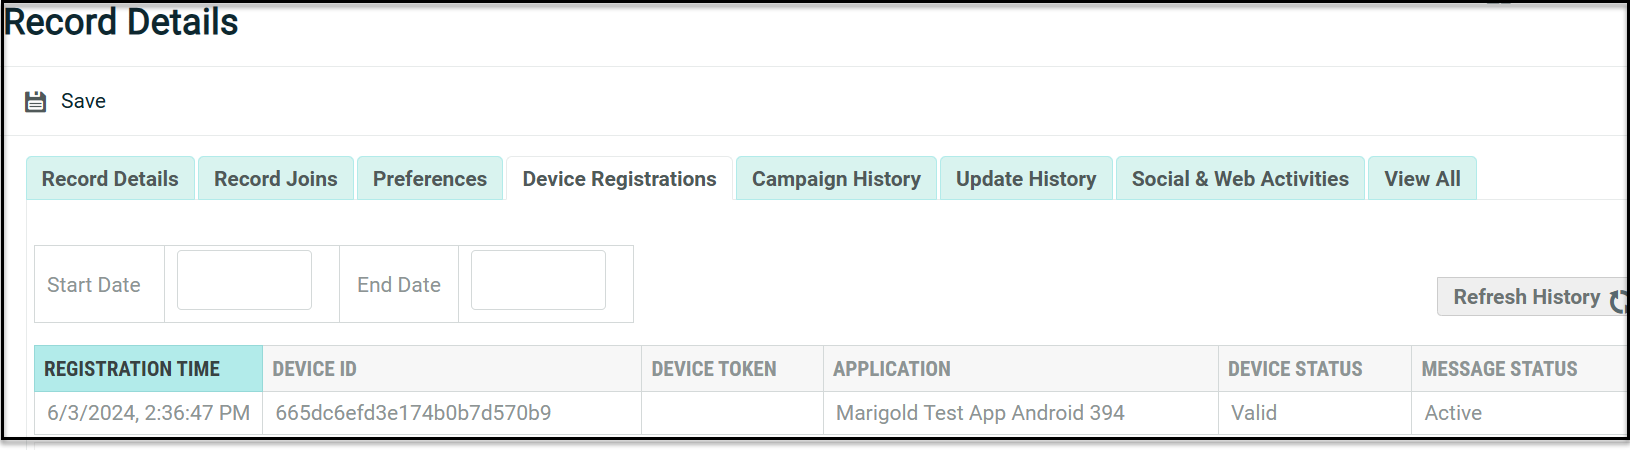Go to the Campaign History tab
Image resolution: width=1630 pixels, height=450 pixels.
836,179
